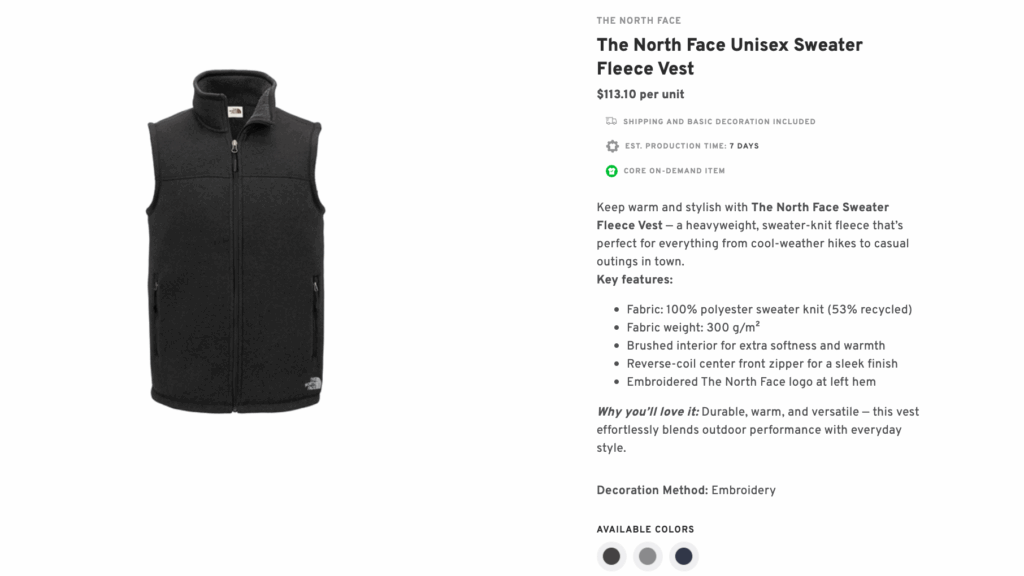Click the product title Unisex Sweater Fleece Vest
Viewport: 1024px width, 576px height.
(729, 56)
